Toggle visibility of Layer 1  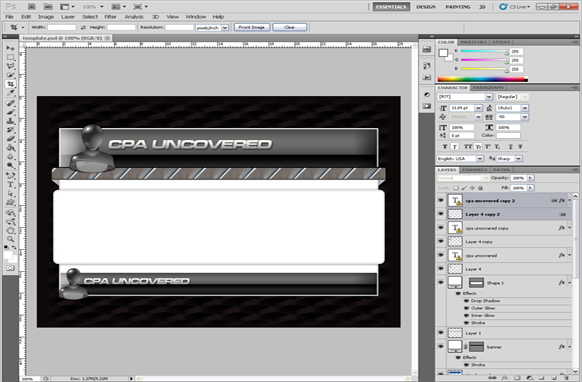coord(441,333)
